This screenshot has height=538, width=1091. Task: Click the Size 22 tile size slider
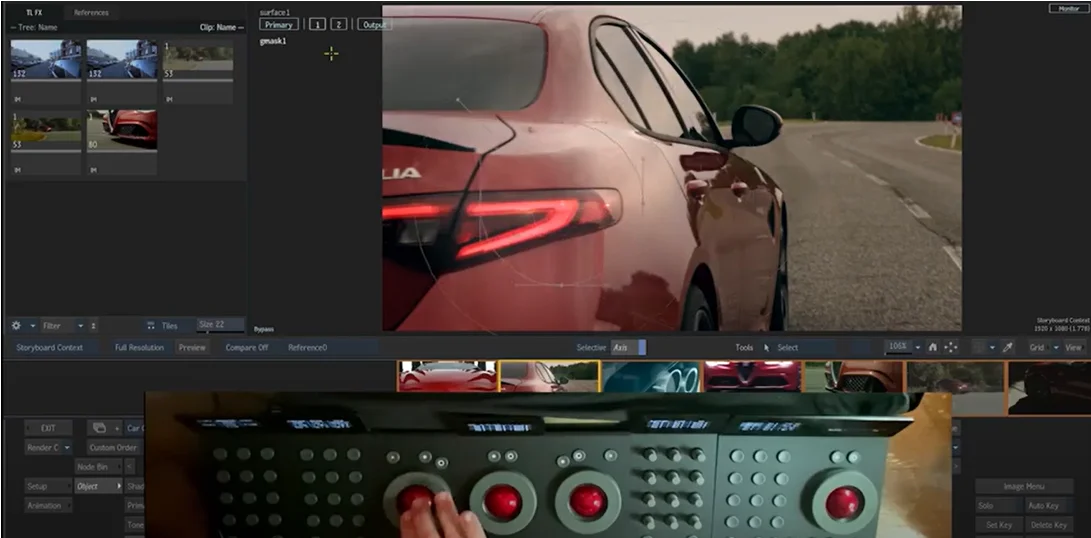(221, 325)
